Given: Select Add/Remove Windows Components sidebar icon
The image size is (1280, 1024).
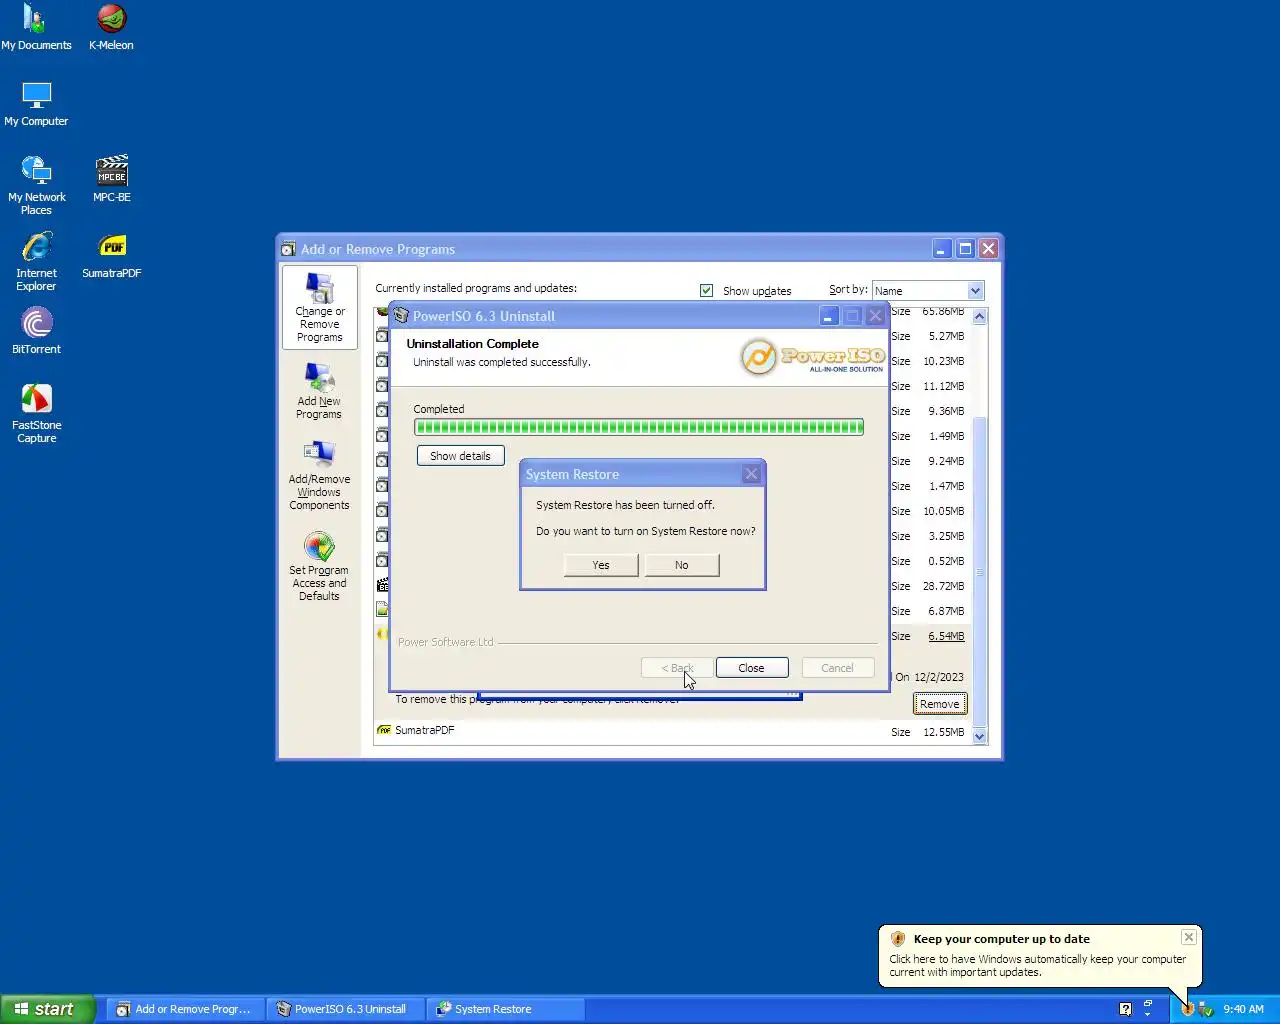Looking at the screenshot, I should 319,476.
